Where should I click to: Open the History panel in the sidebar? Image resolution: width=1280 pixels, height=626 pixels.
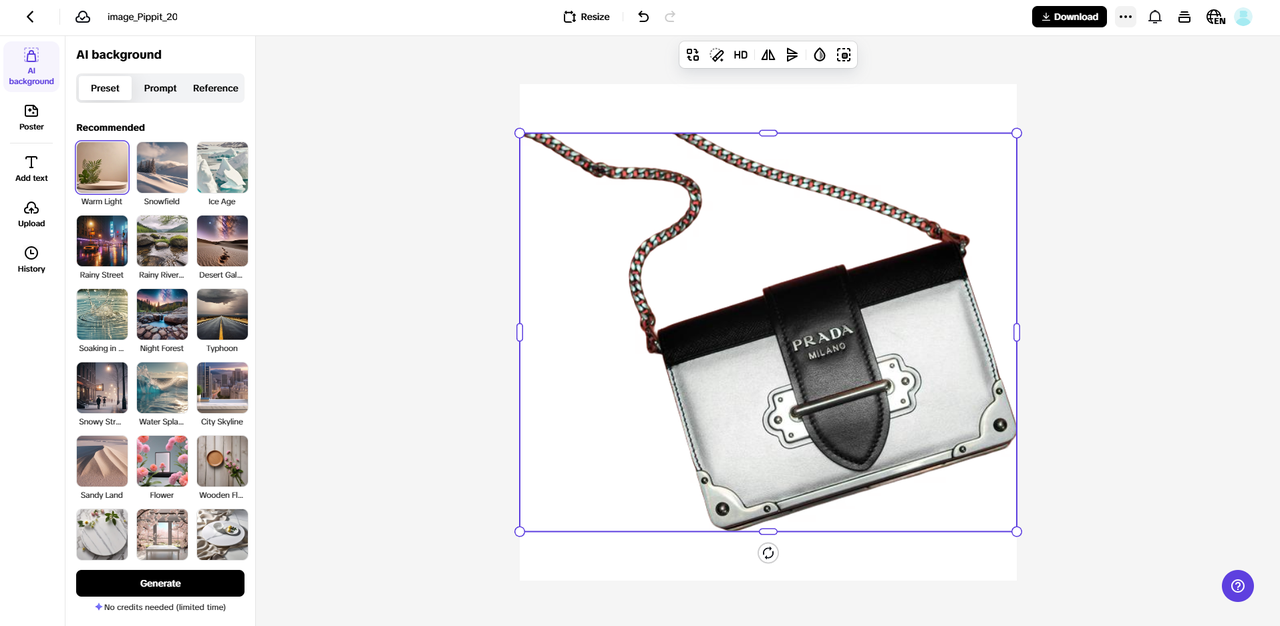31,259
